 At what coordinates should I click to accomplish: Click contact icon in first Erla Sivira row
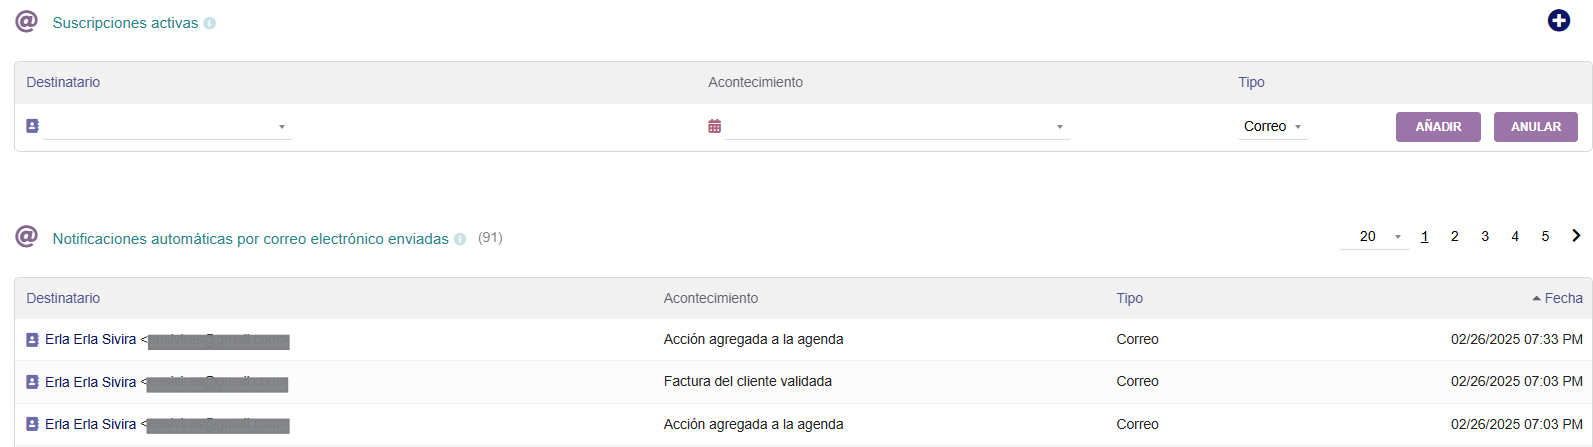32,340
